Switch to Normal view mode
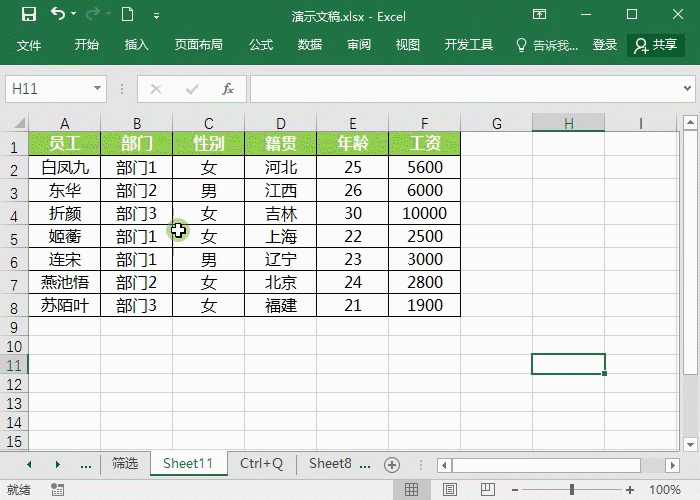 [x=410, y=490]
